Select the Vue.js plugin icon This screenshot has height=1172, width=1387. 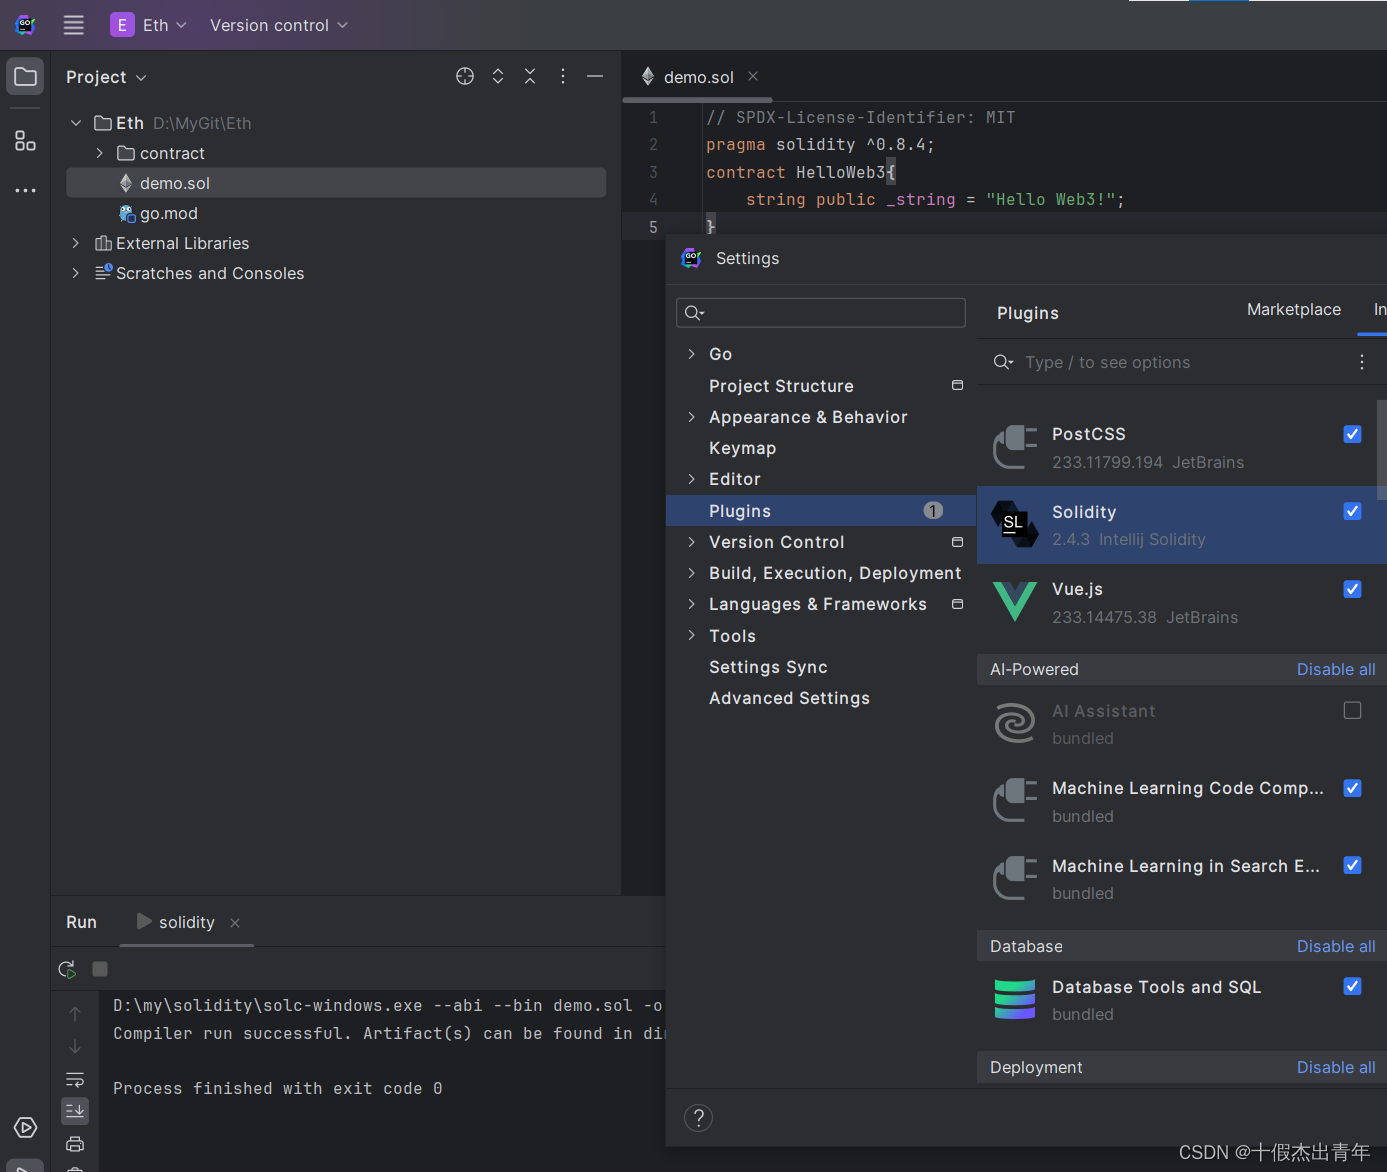point(1015,602)
